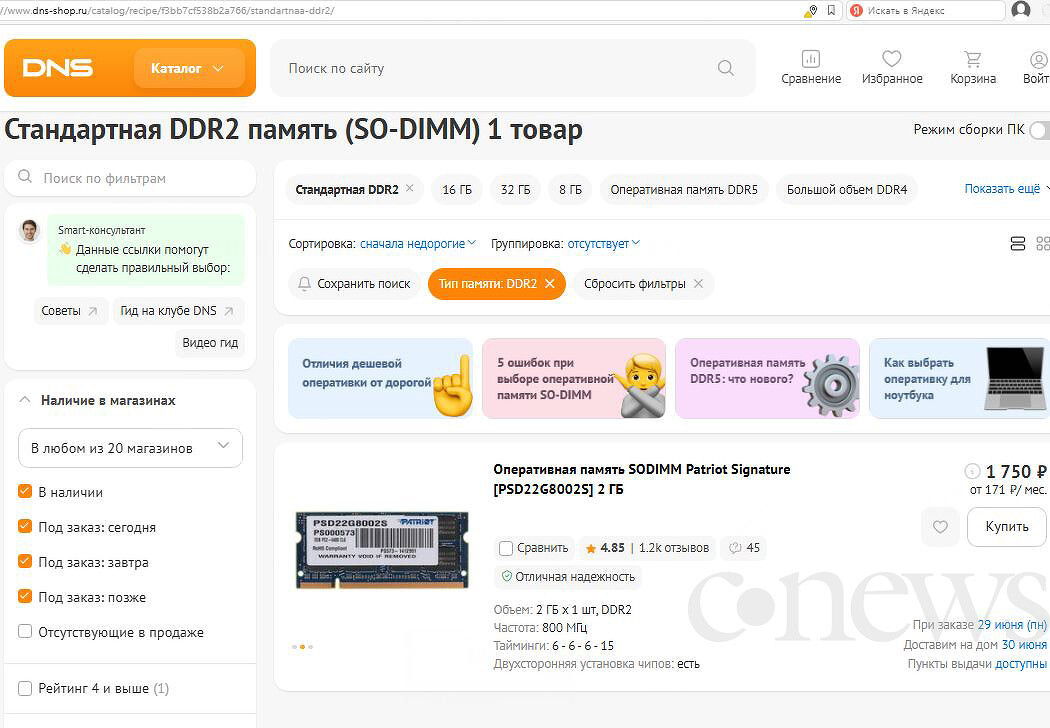1050x728 pixels.
Task: Click the 30 июня delivery date link
Action: [x=1024, y=644]
